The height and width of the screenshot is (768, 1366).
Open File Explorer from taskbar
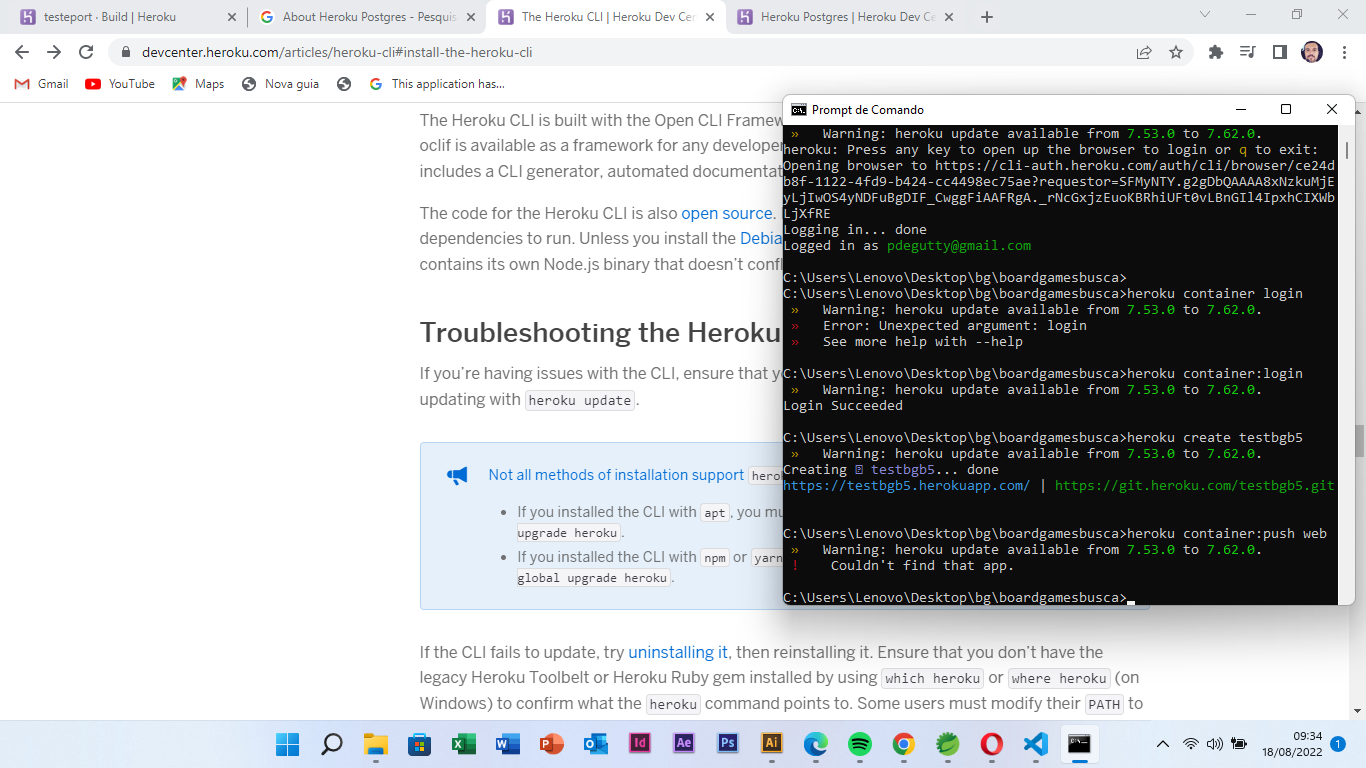pos(376,744)
